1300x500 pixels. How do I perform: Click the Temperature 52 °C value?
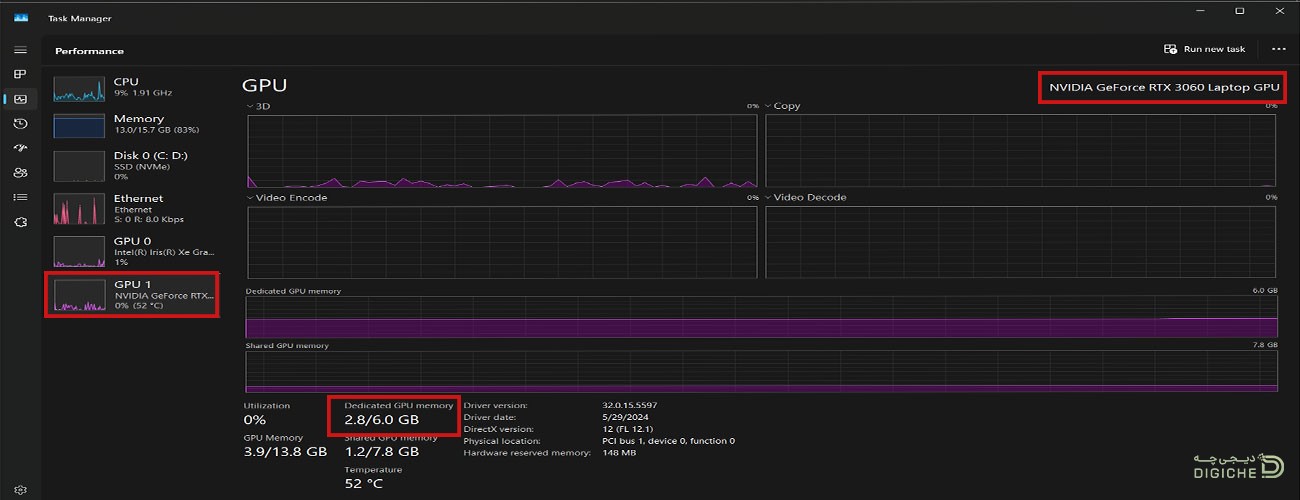[x=363, y=484]
